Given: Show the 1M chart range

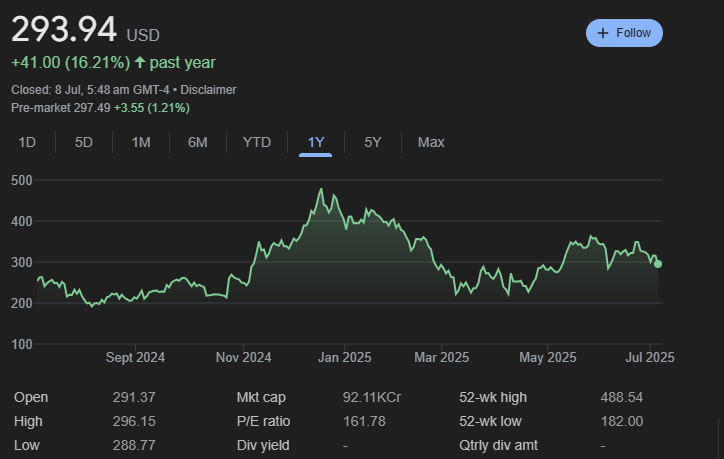Looking at the screenshot, I should point(141,142).
